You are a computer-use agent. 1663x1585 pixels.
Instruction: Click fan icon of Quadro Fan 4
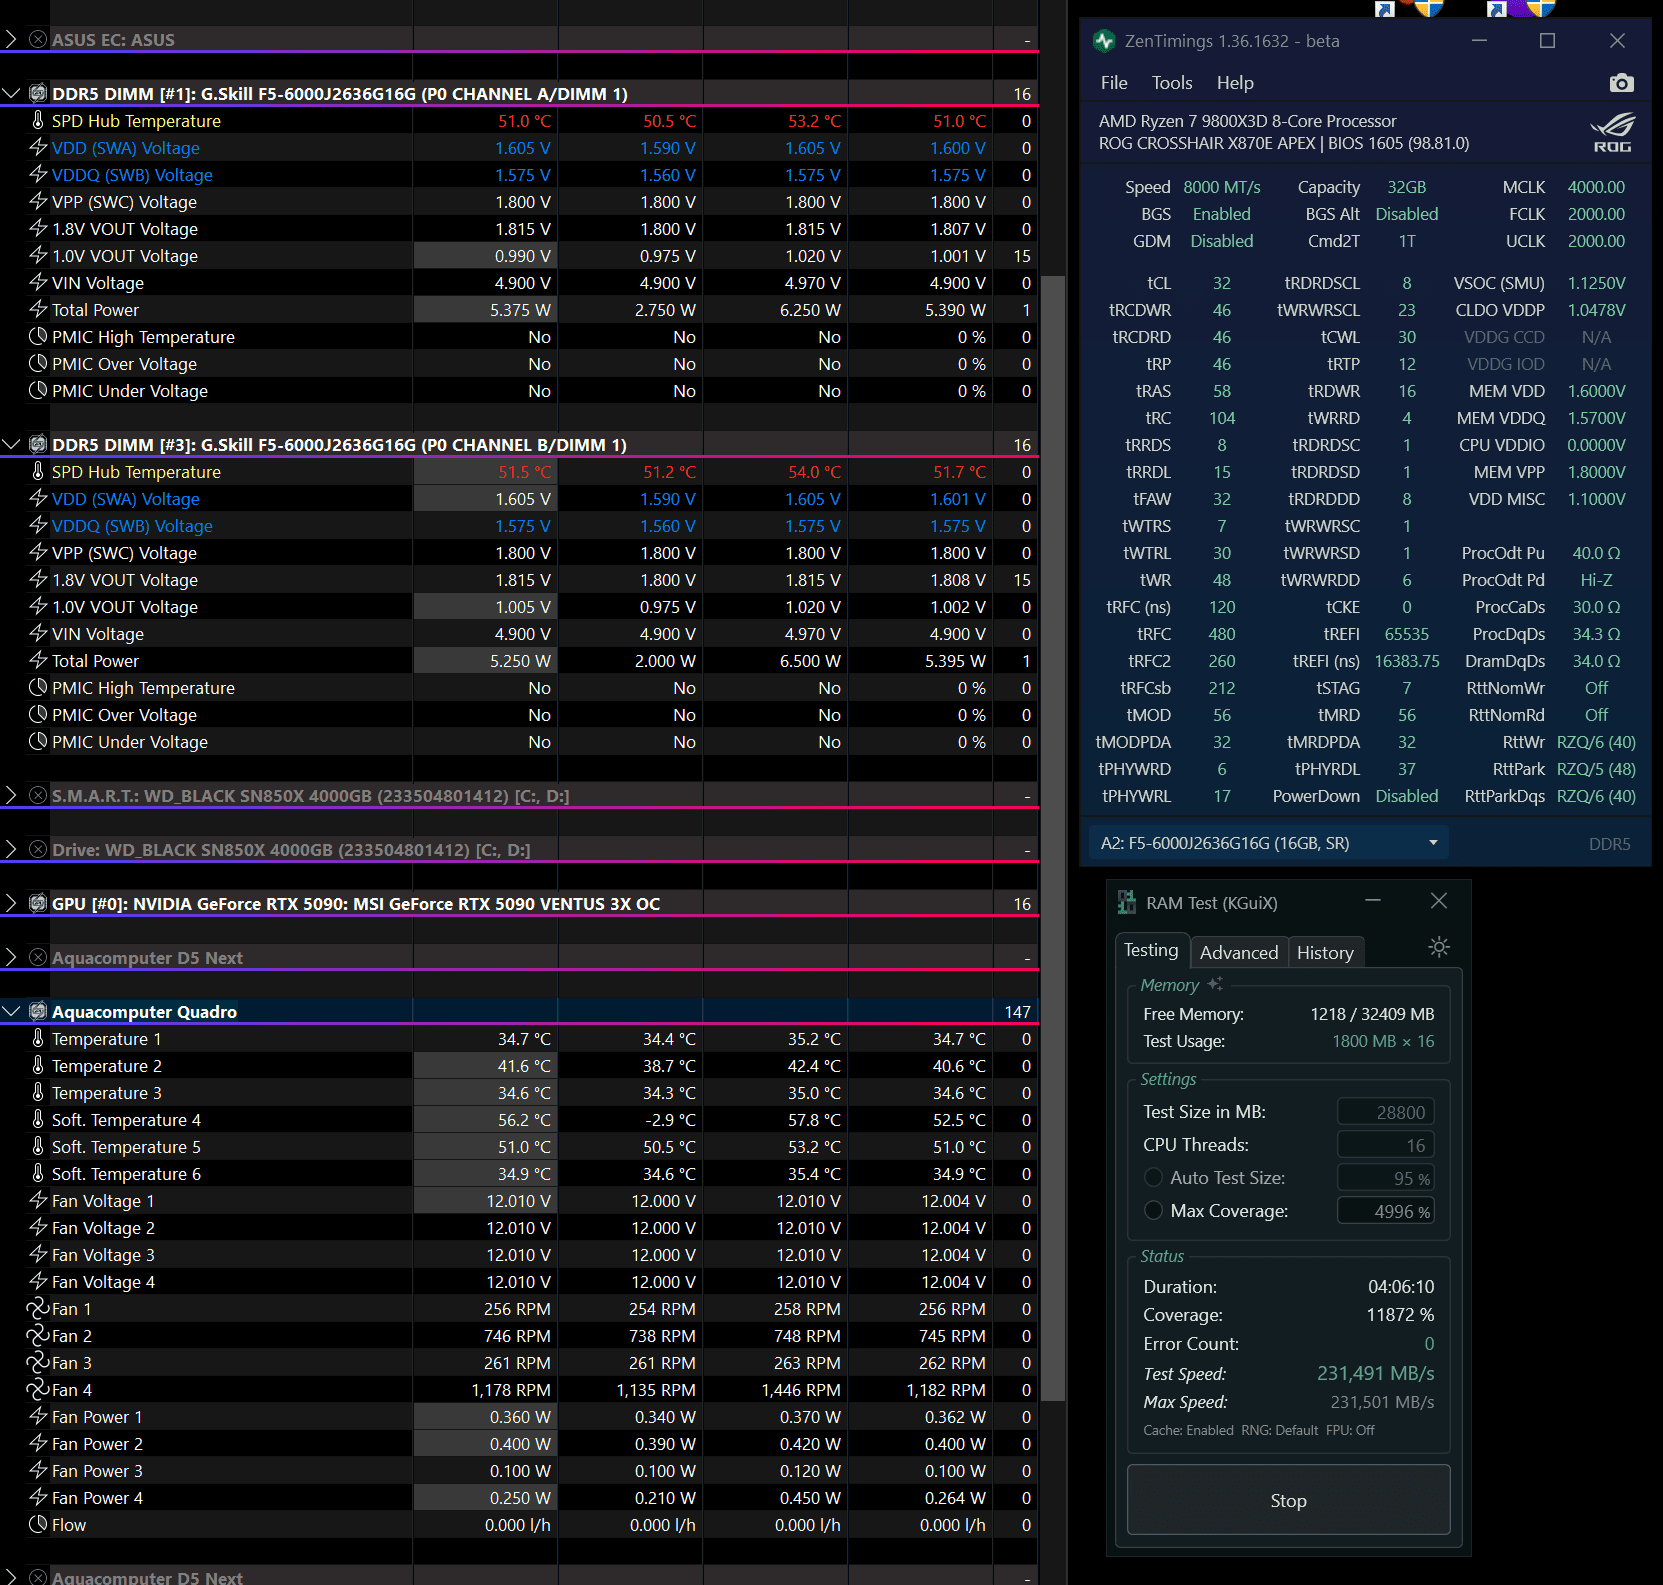(38, 1389)
